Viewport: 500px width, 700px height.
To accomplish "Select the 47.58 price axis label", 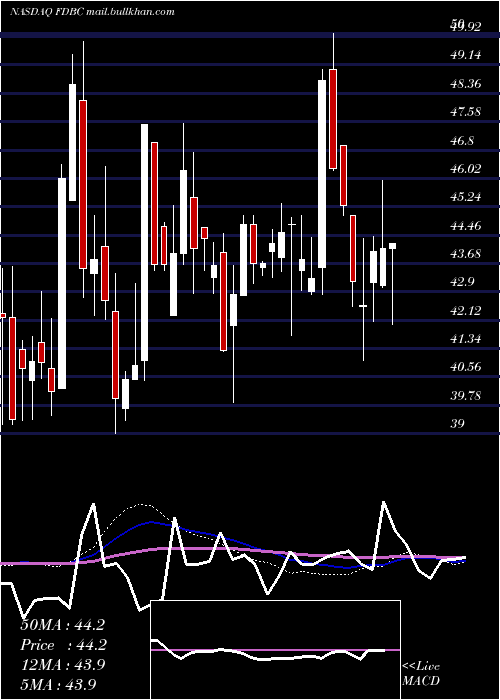I will tap(466, 112).
